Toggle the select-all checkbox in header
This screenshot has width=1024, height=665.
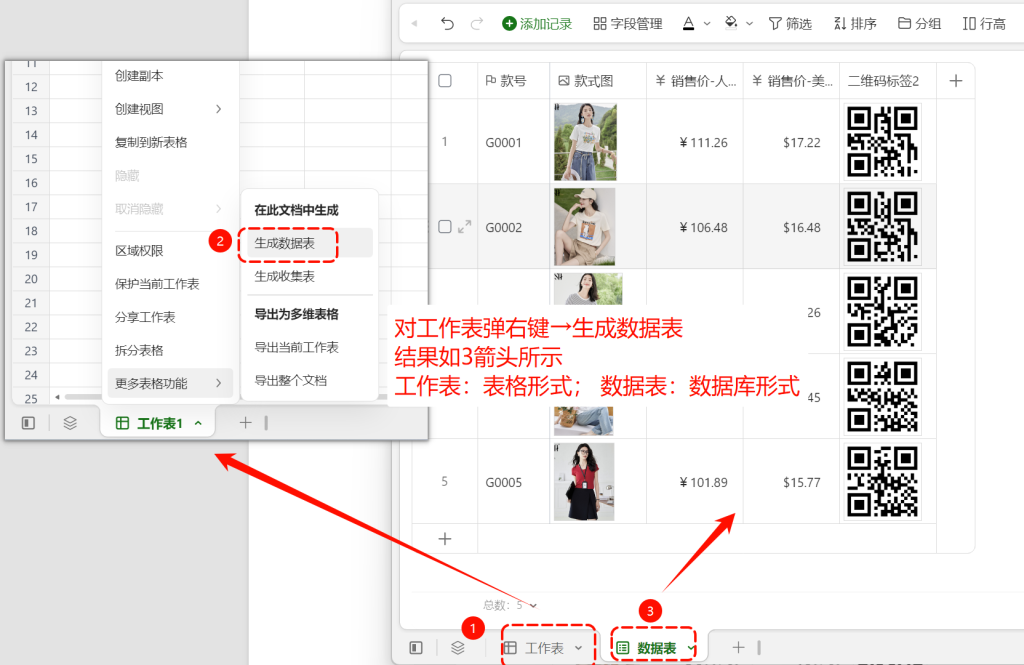point(445,81)
